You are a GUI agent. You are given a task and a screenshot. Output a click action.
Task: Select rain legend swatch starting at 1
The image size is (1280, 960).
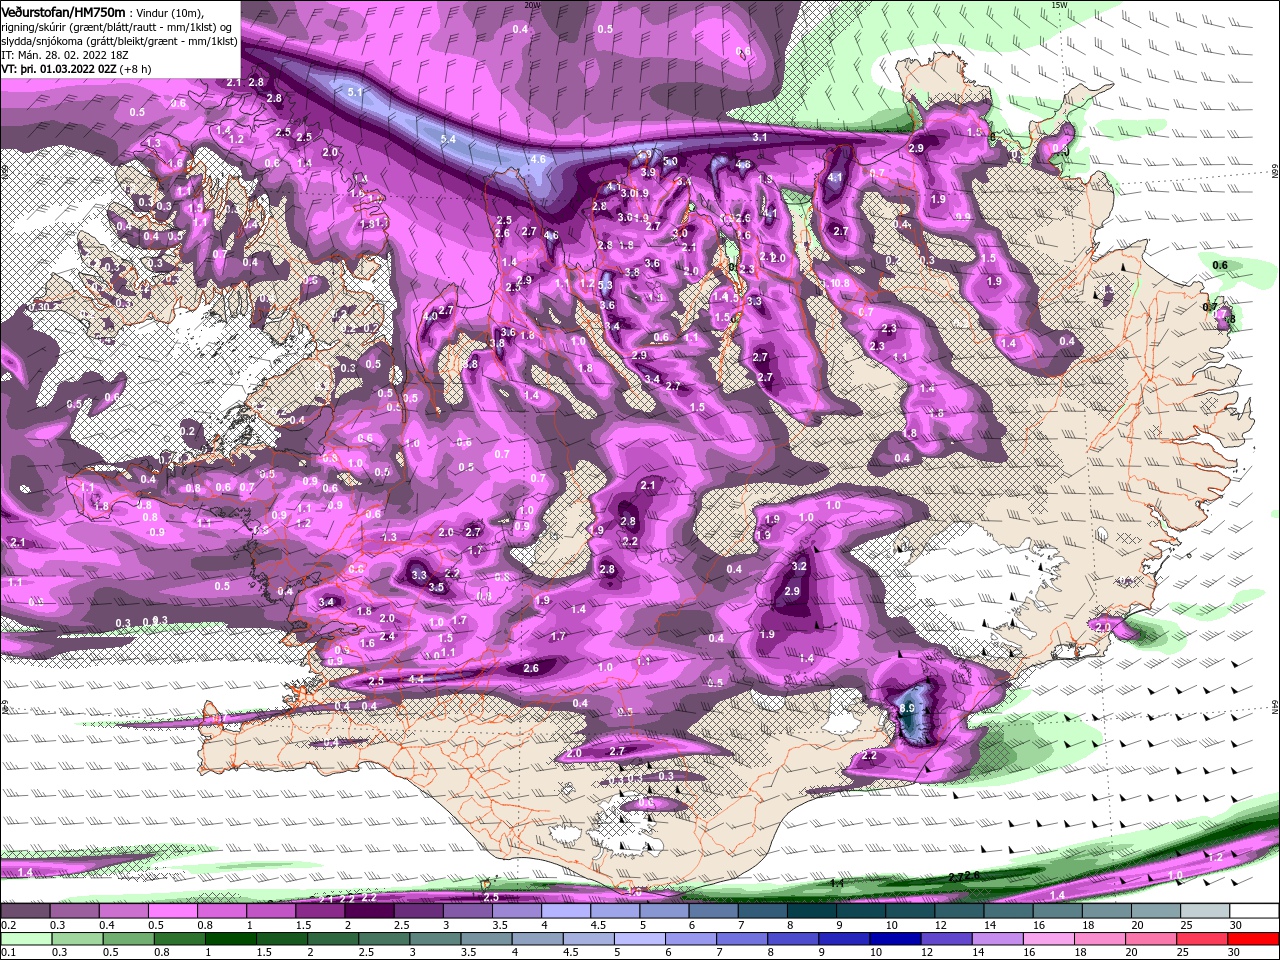pyautogui.click(x=231, y=938)
